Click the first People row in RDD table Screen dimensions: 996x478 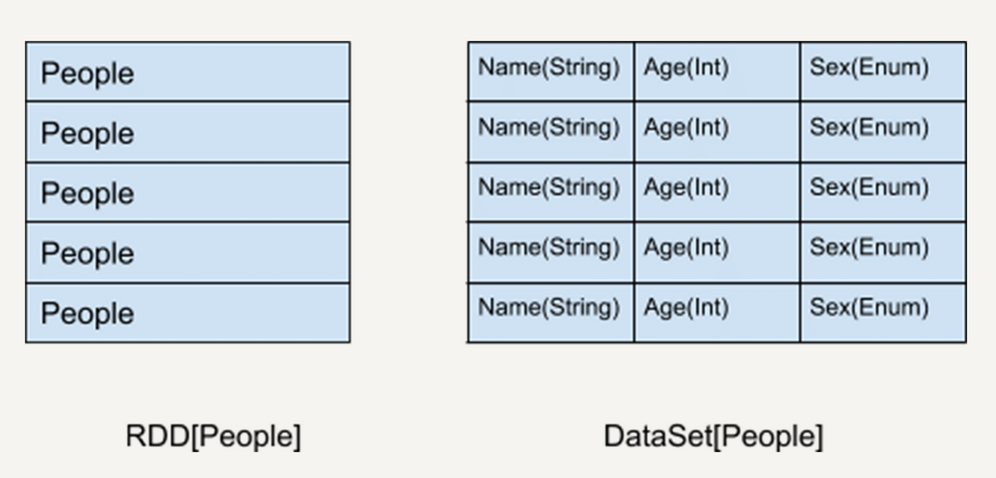click(x=187, y=72)
